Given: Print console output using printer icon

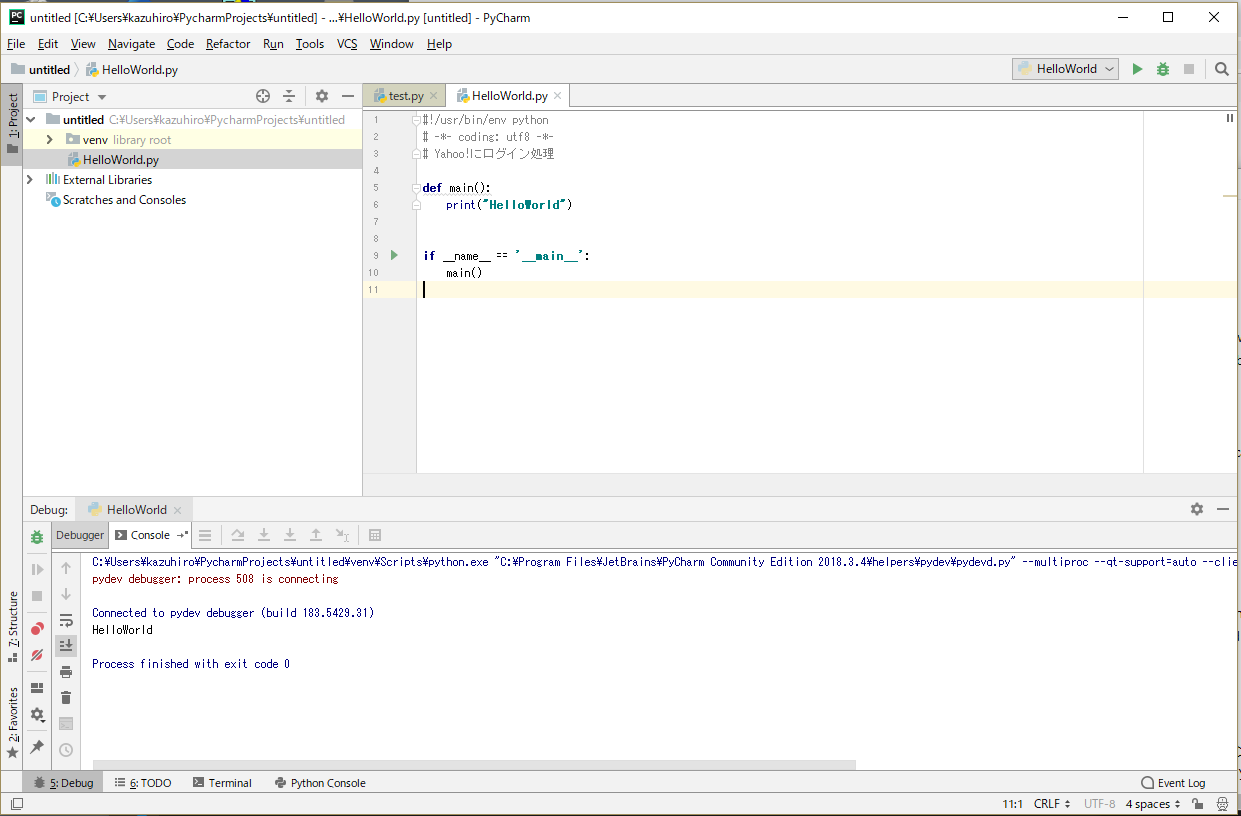Looking at the screenshot, I should pyautogui.click(x=66, y=671).
